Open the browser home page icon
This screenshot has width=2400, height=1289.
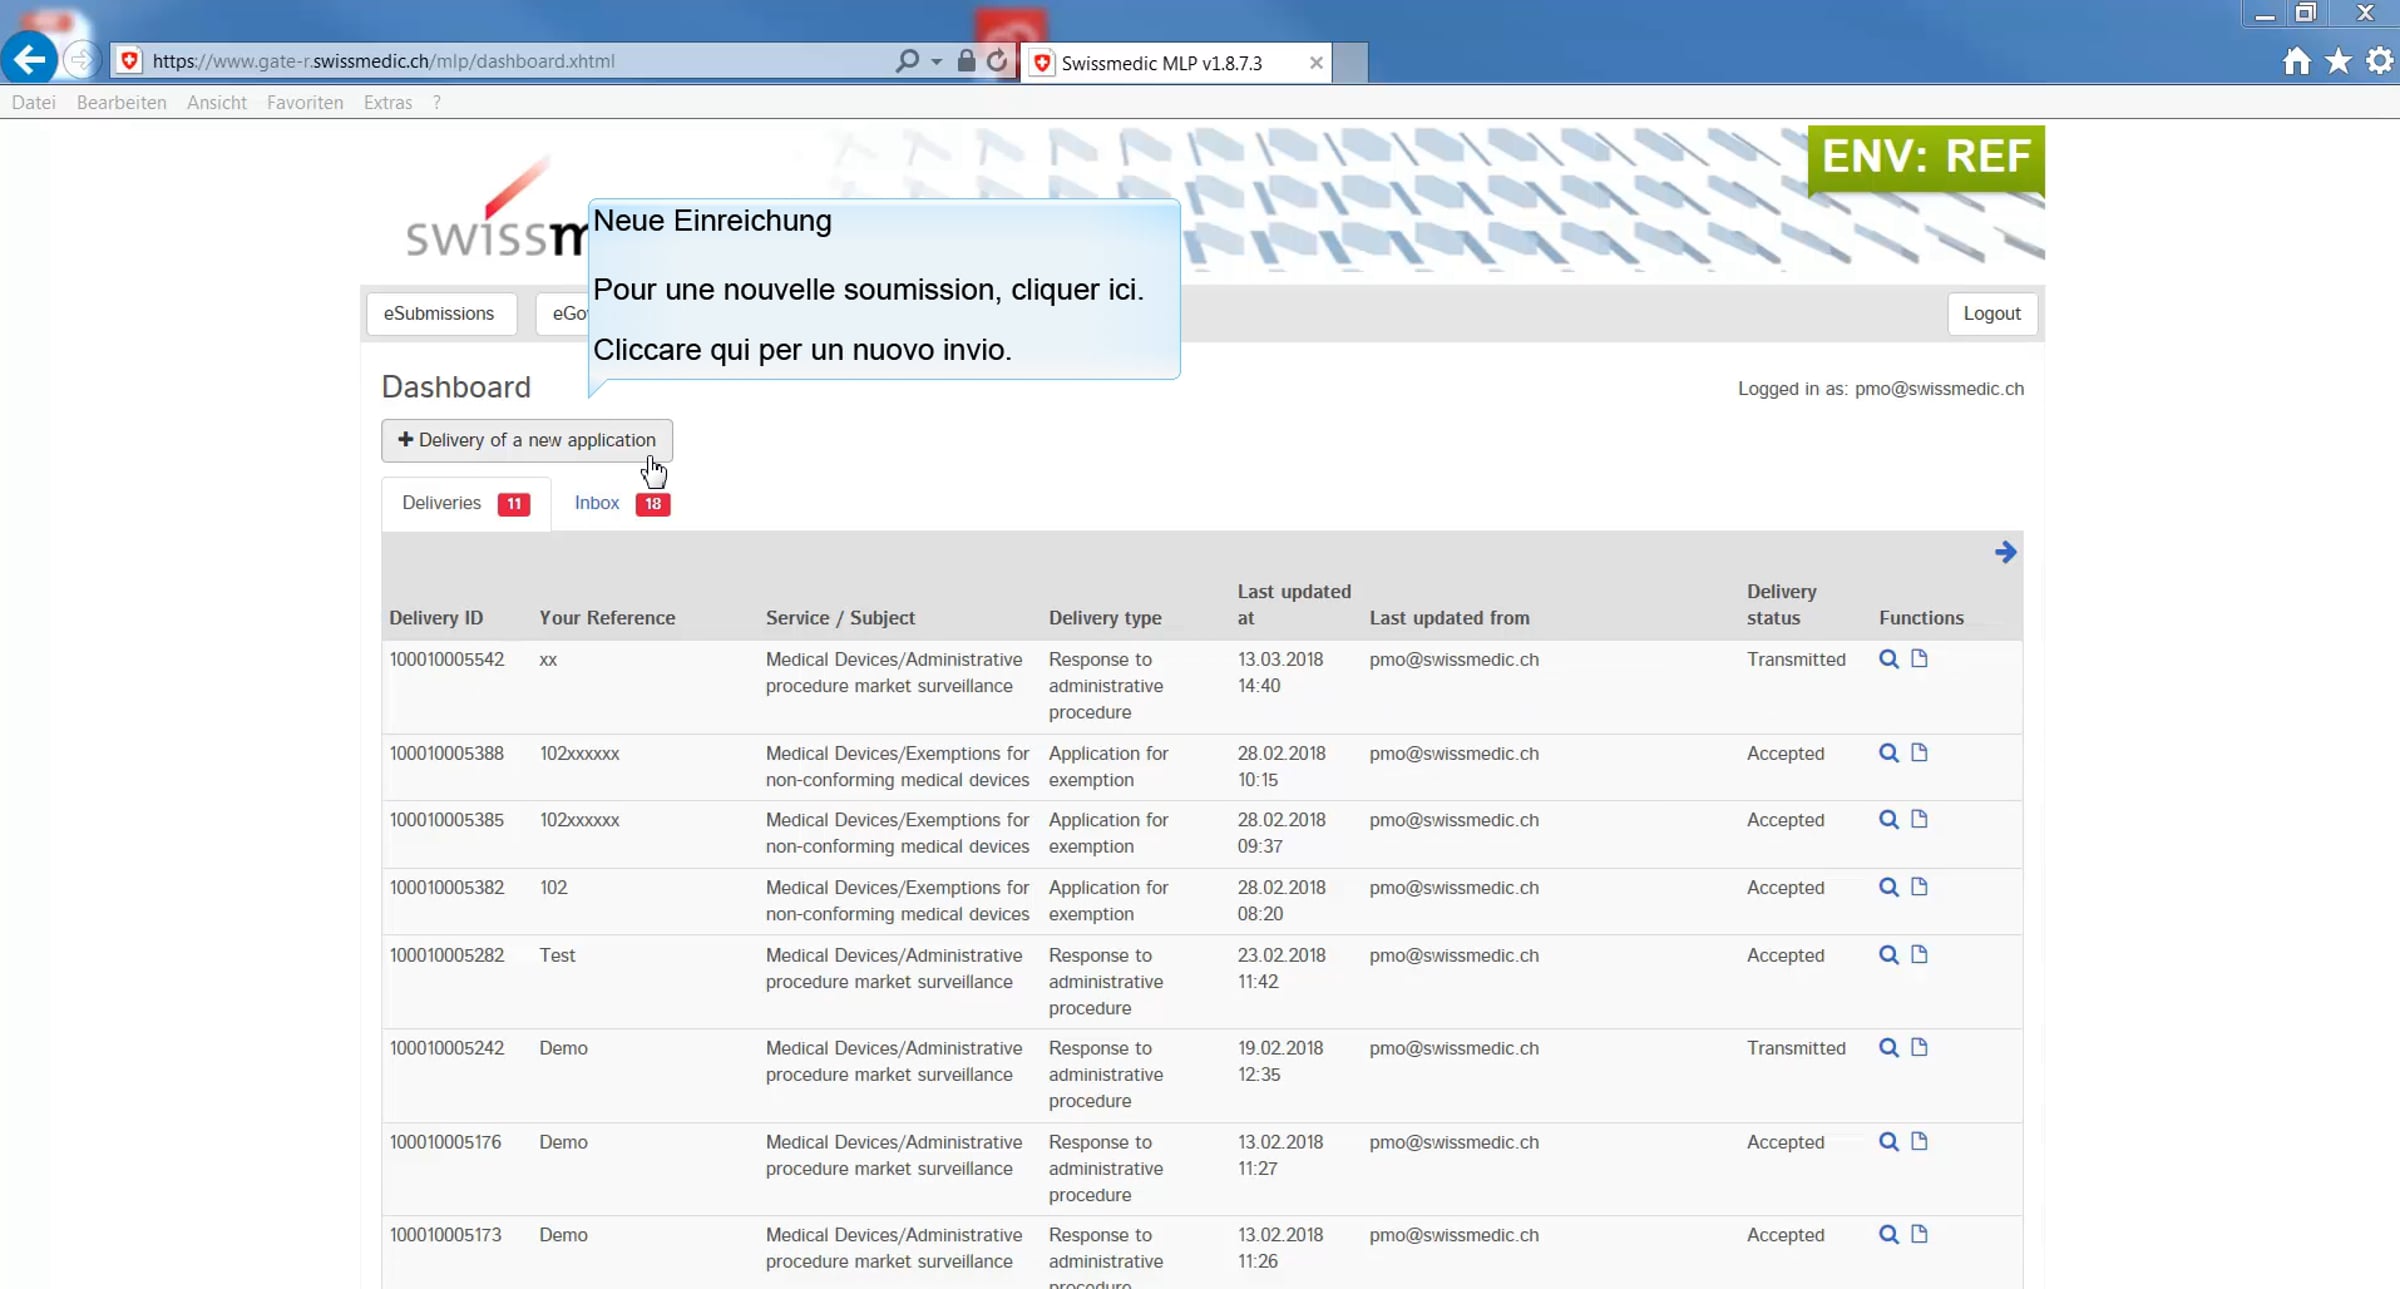coord(2297,61)
